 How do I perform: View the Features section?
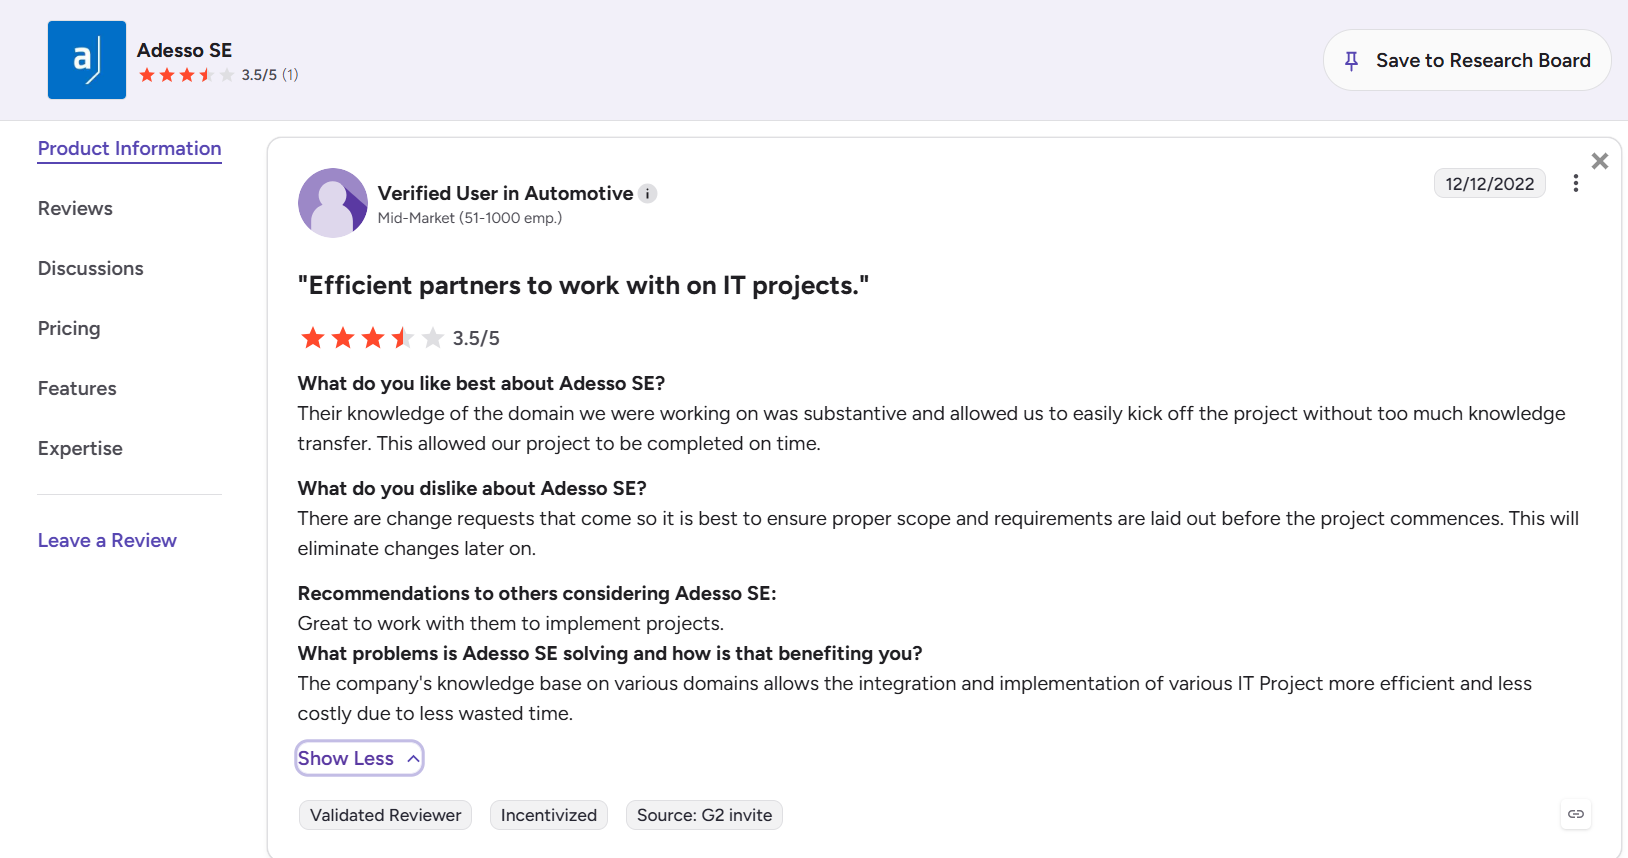coord(77,388)
